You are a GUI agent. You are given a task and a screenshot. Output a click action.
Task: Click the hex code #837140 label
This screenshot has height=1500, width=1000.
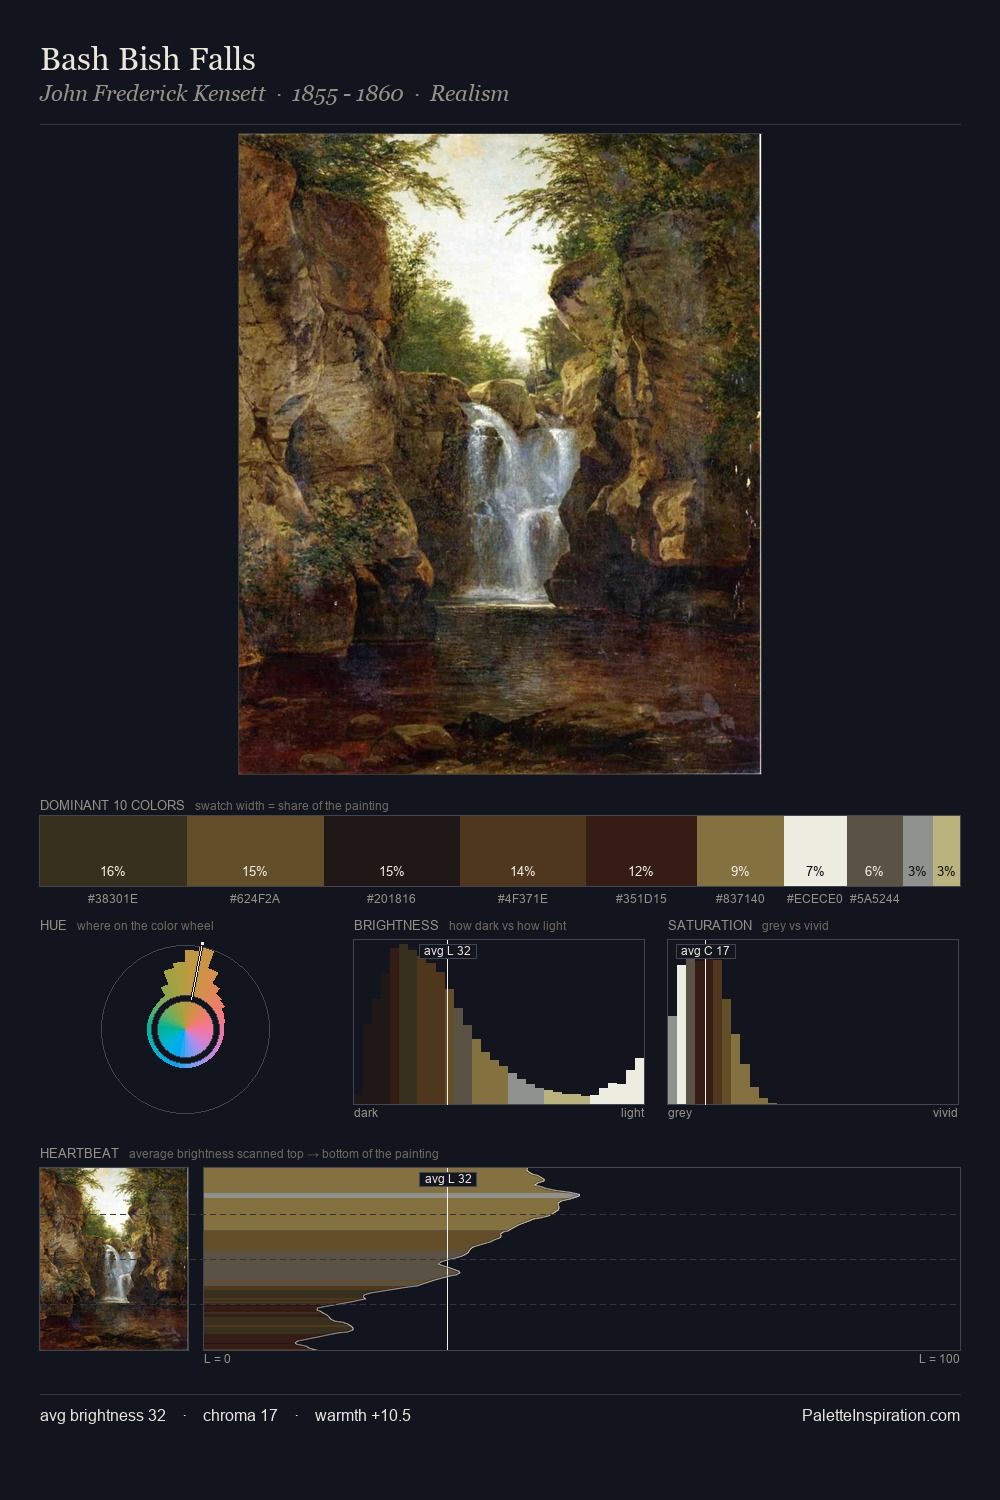740,899
